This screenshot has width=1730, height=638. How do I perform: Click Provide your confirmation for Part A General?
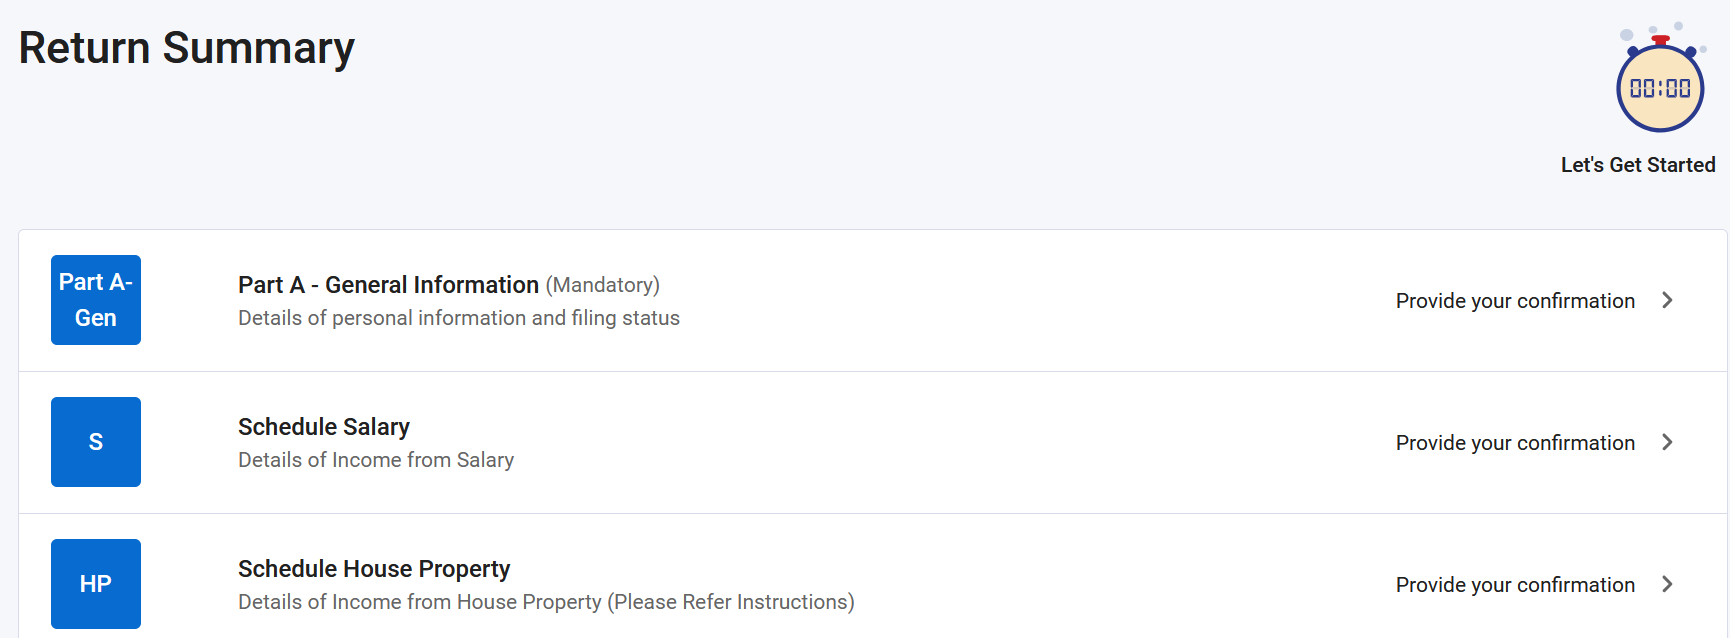(x=1515, y=301)
